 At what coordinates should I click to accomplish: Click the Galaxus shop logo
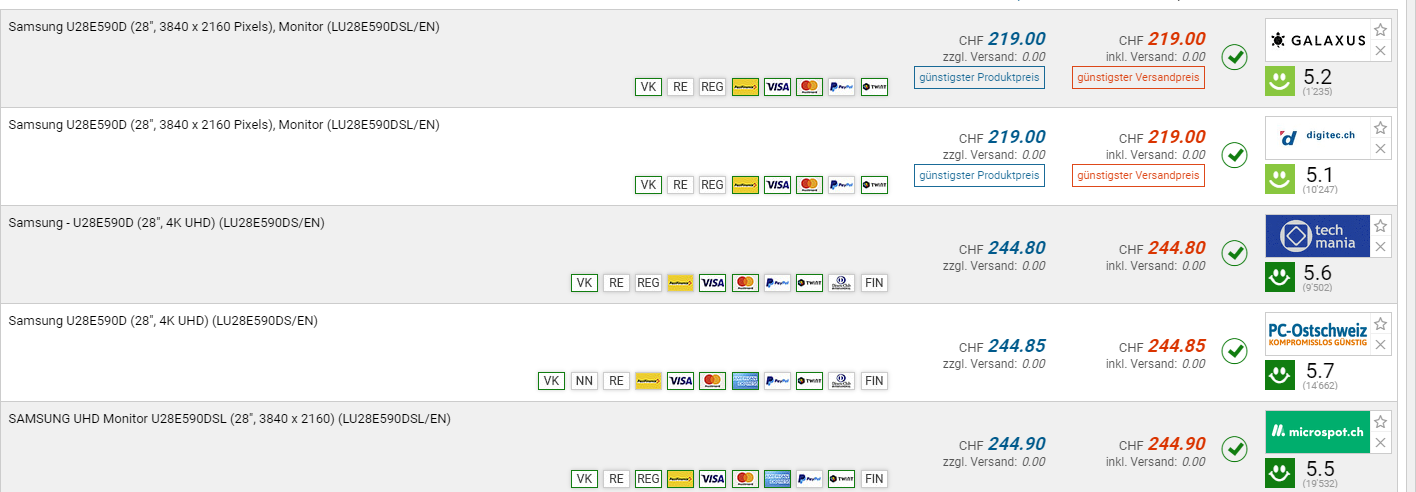pos(1317,41)
